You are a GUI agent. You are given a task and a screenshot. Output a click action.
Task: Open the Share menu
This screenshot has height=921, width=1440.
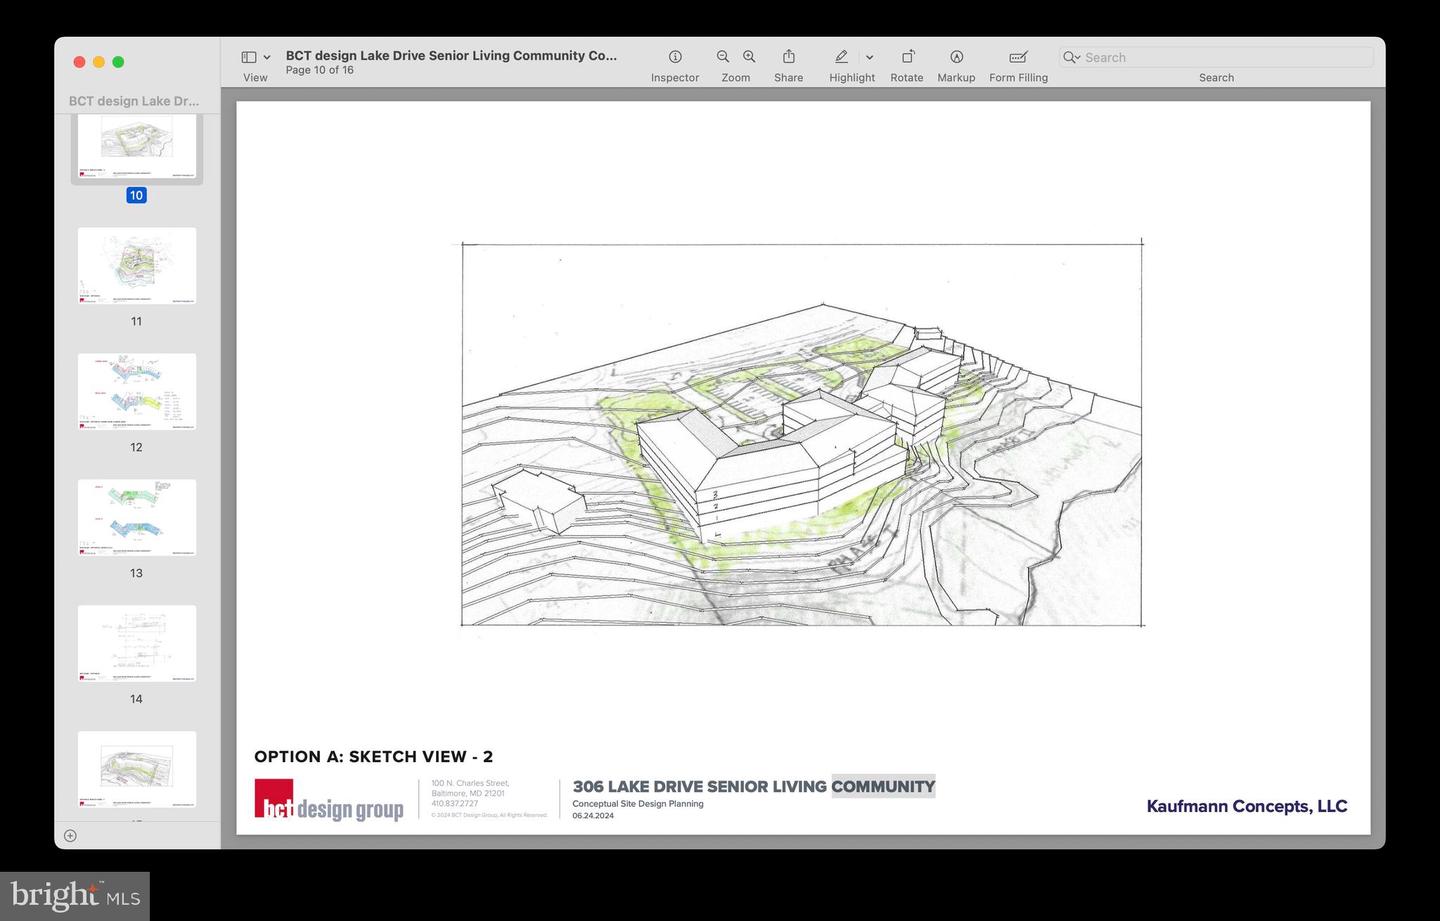pos(788,57)
